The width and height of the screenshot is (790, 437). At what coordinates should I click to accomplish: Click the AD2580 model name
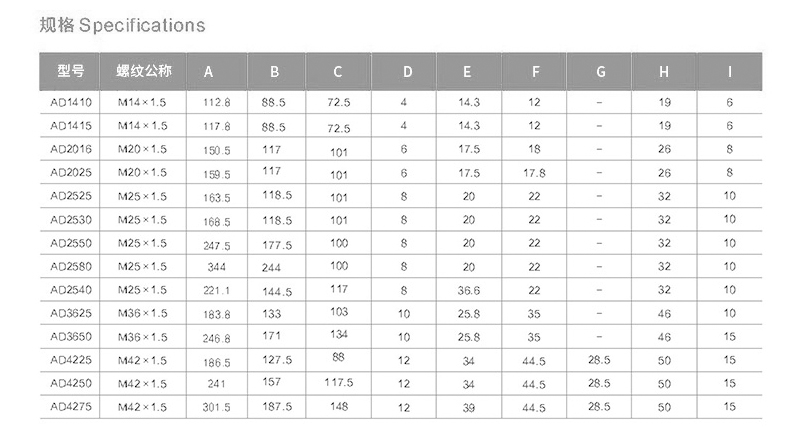coord(71,266)
